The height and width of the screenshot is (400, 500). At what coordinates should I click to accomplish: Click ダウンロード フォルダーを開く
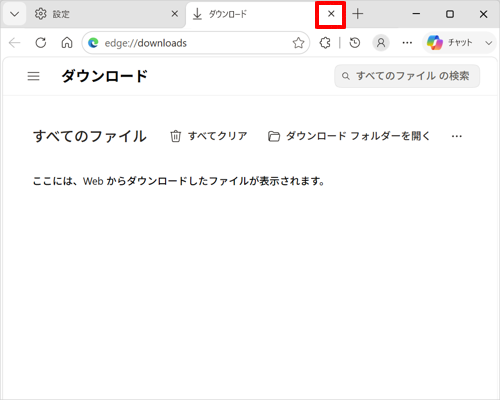(349, 136)
